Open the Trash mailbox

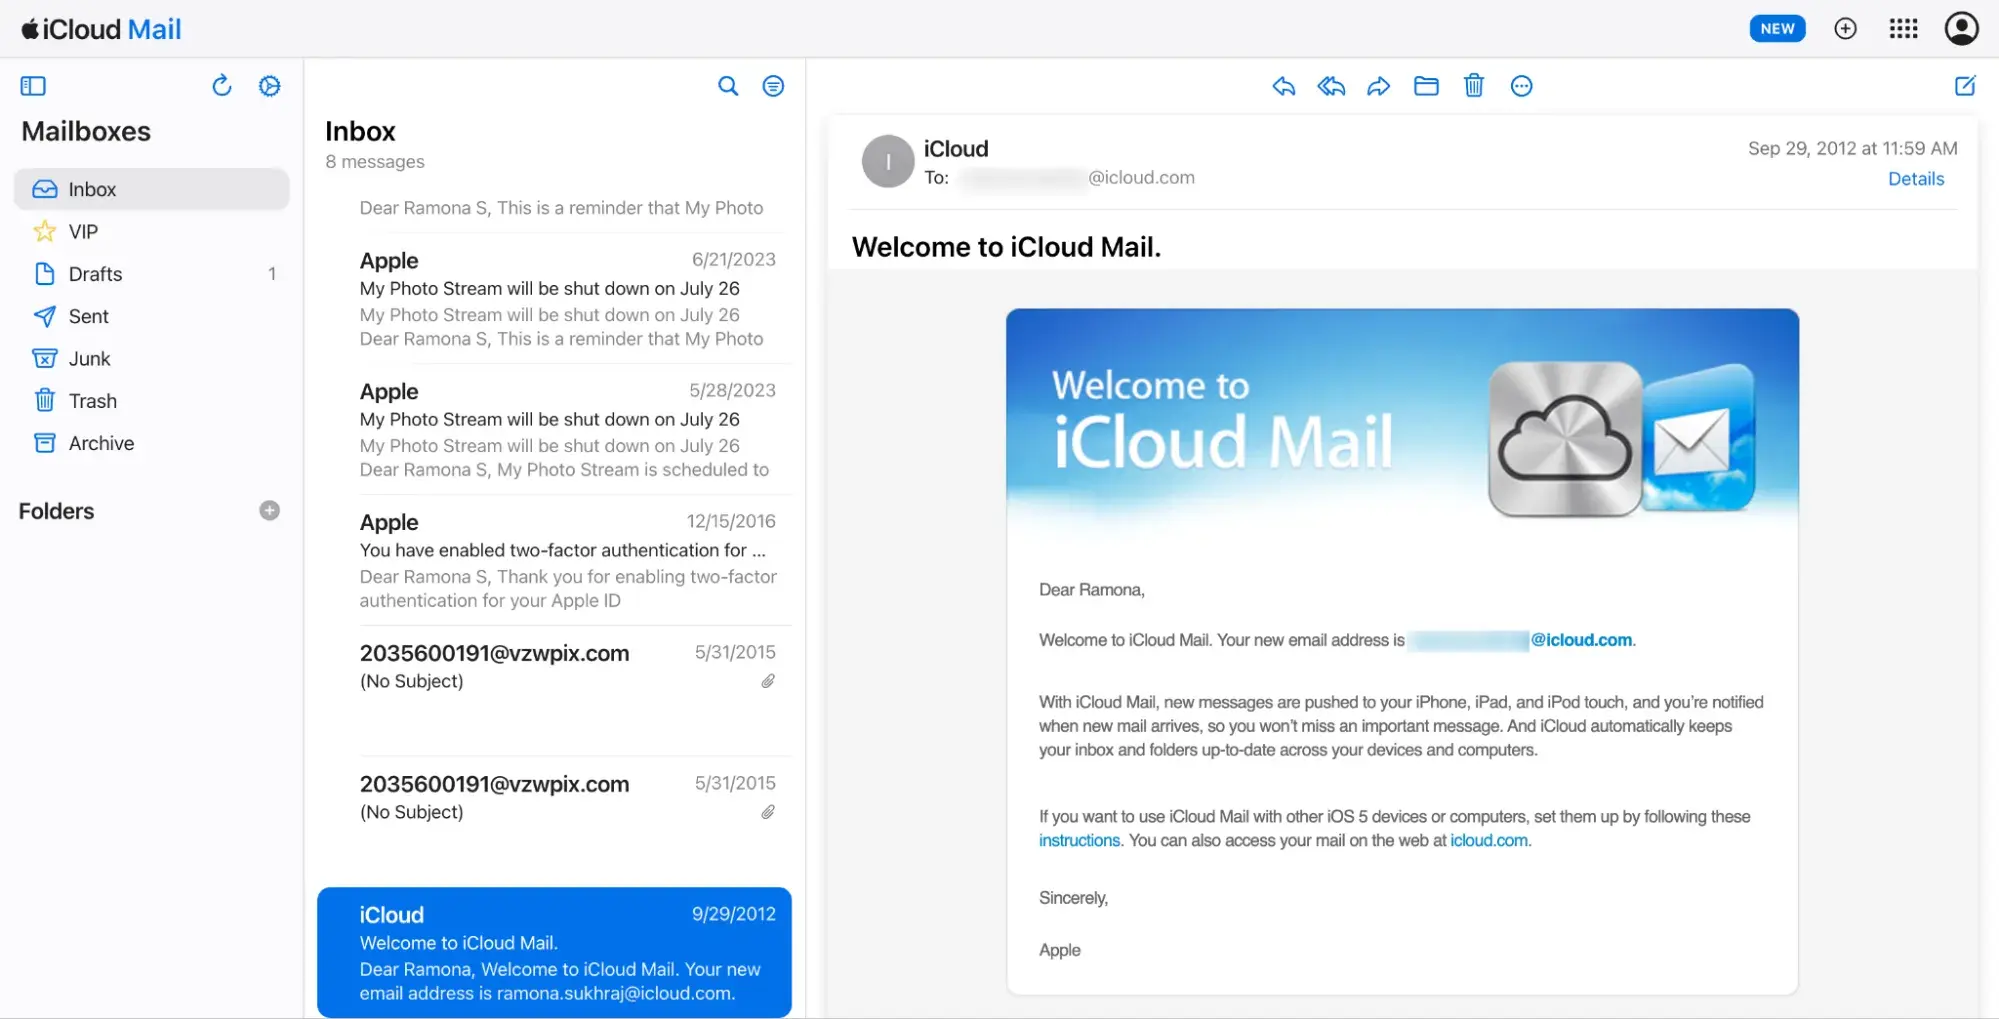pyautogui.click(x=152, y=401)
